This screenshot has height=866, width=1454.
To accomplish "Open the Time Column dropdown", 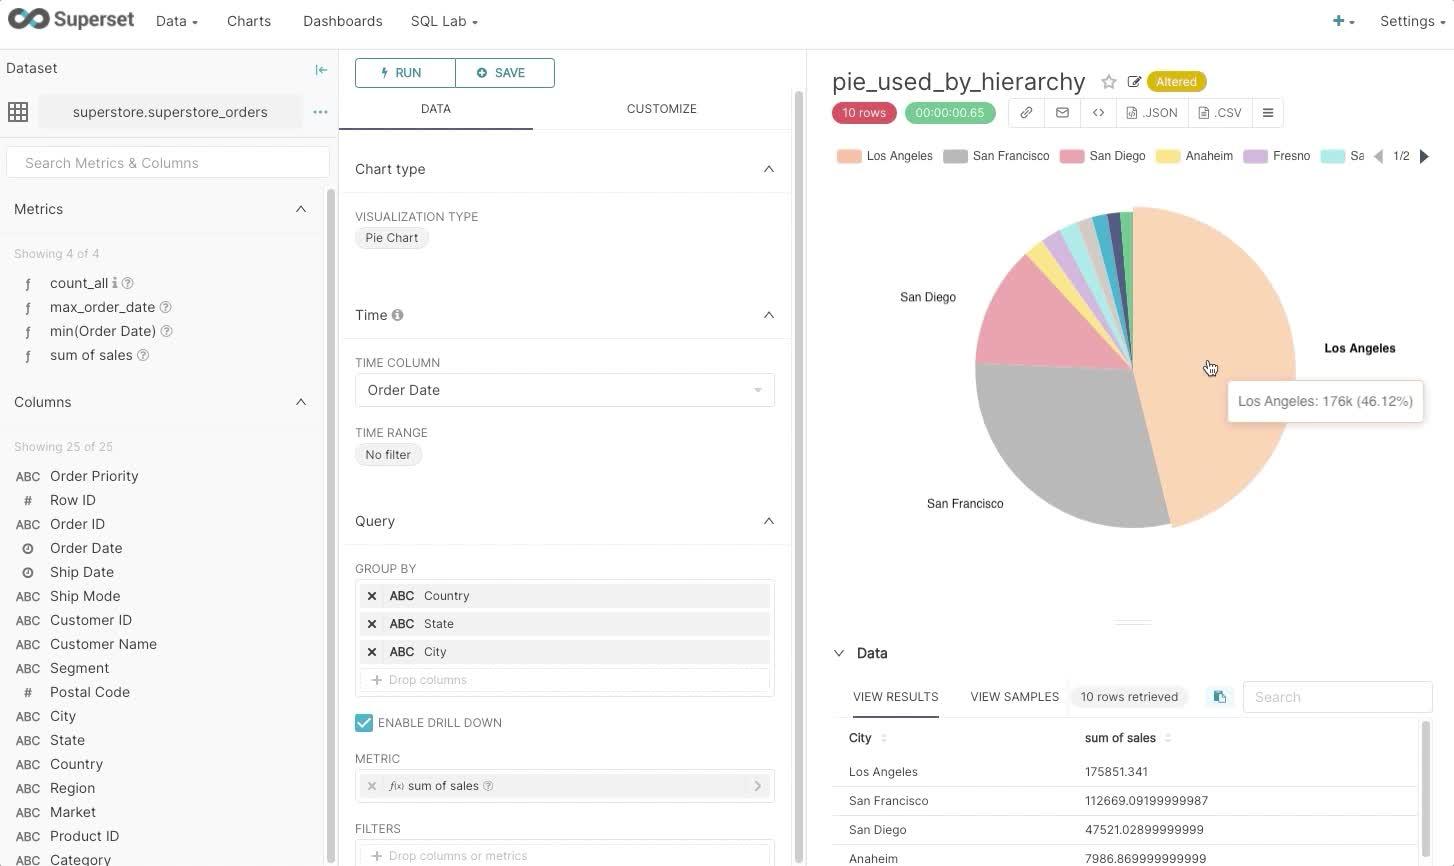I will pos(564,390).
